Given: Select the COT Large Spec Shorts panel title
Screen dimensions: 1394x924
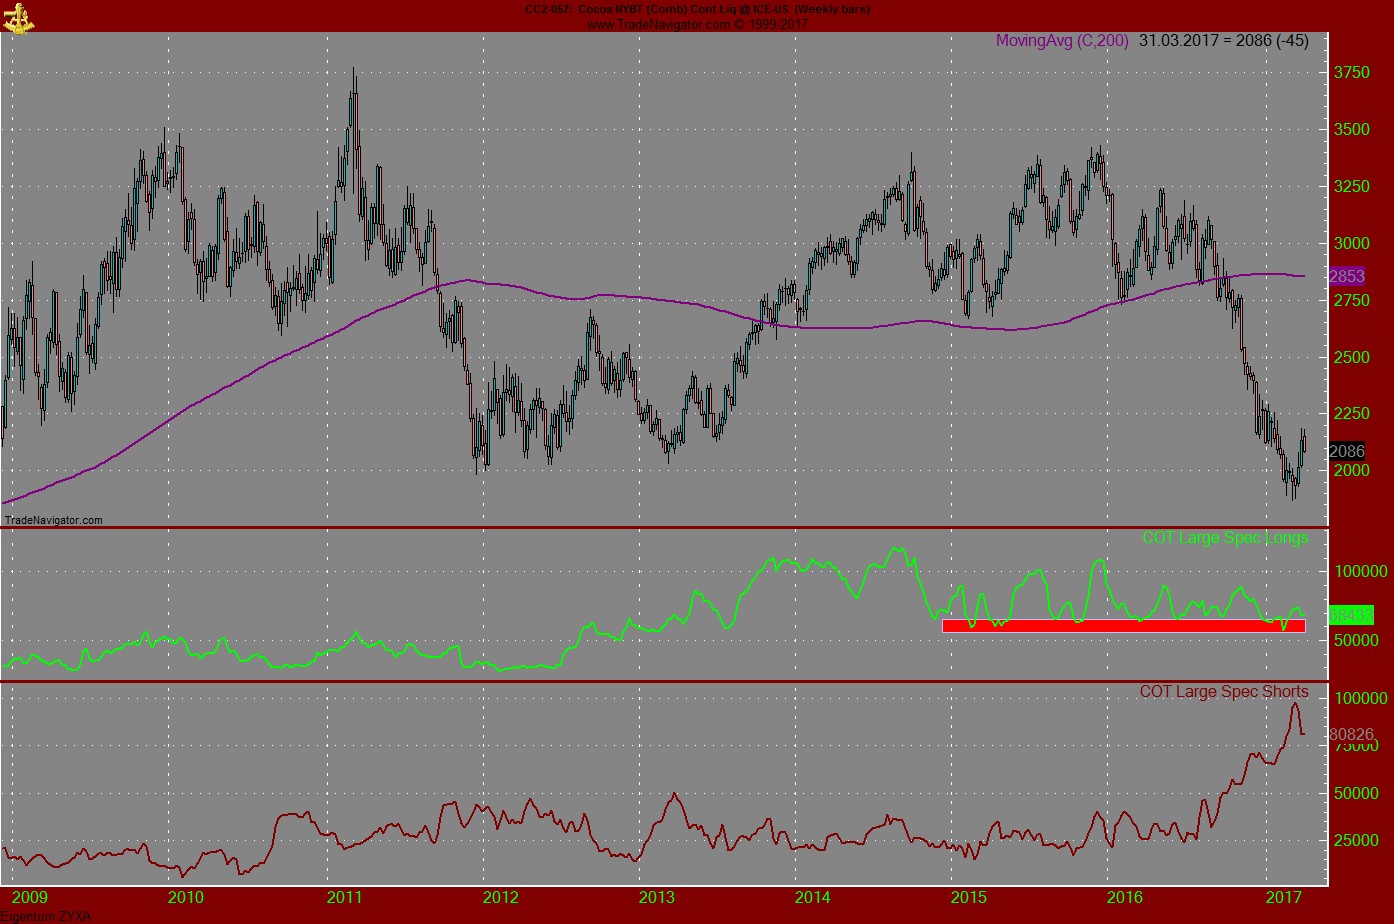Looking at the screenshot, I should click(x=1224, y=691).
